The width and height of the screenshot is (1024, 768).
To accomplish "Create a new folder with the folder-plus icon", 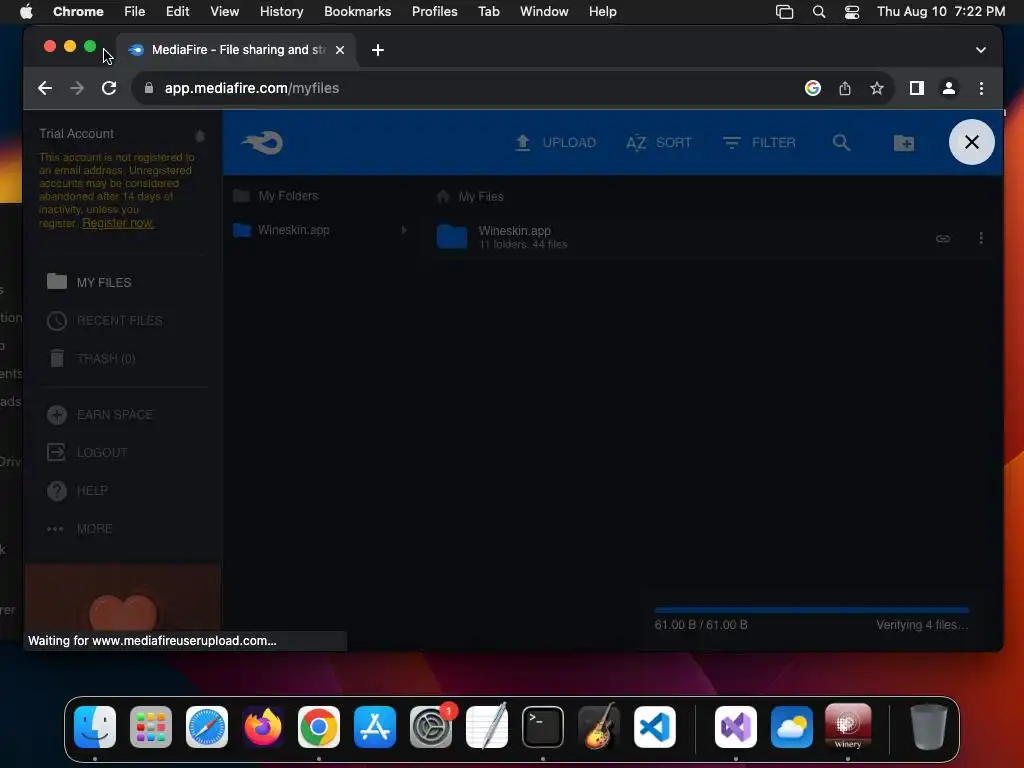I will pyautogui.click(x=904, y=142).
